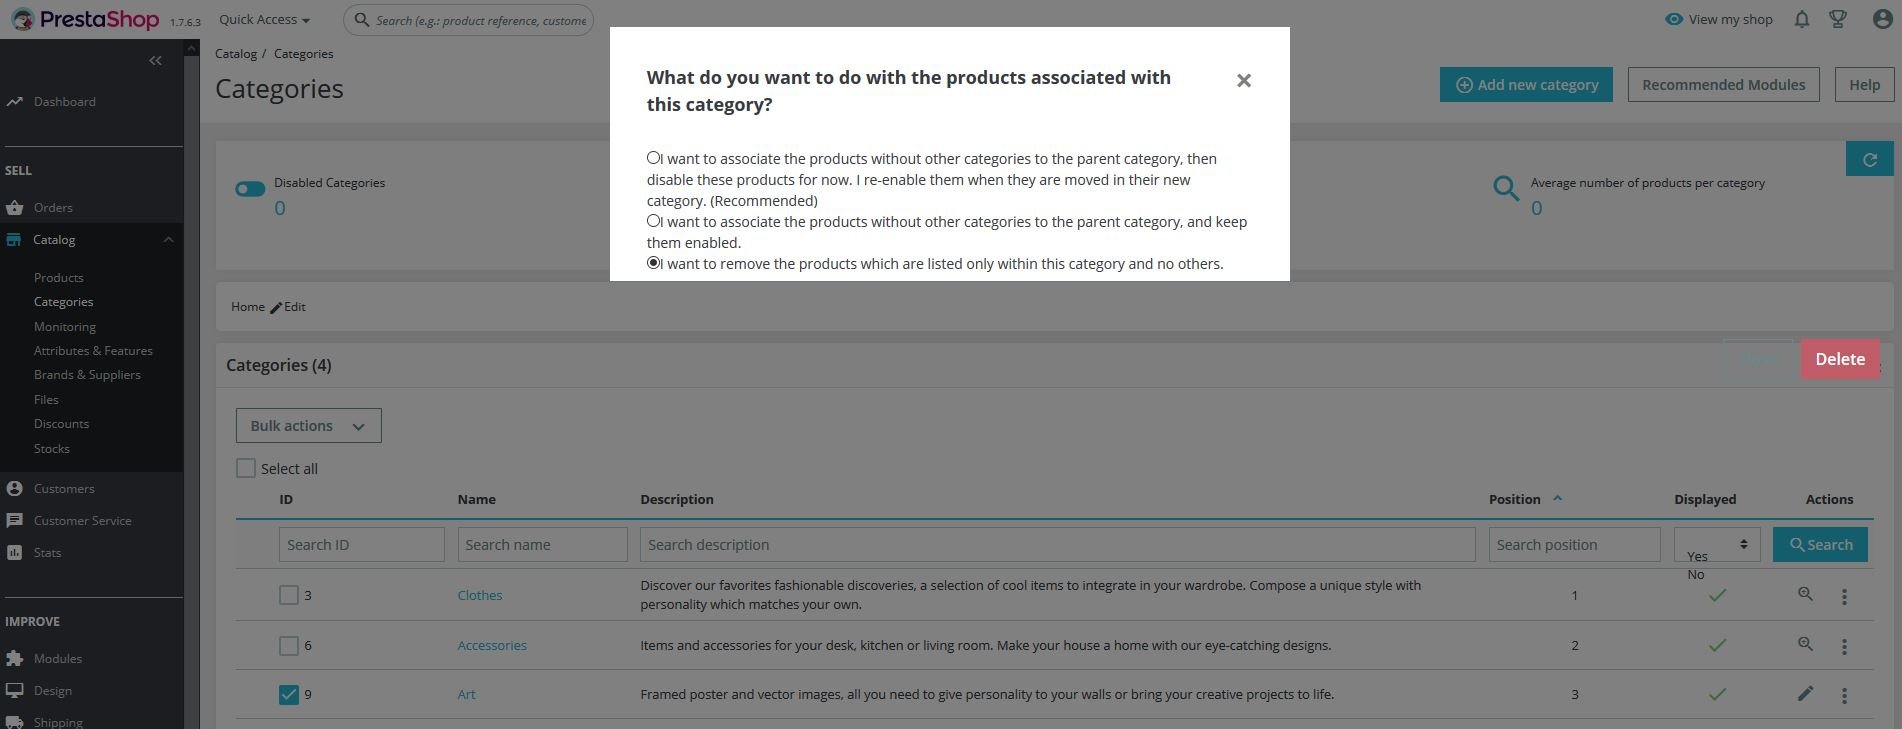This screenshot has height=729, width=1902.
Task: Tick the checkbox for Clothes category
Action: click(289, 595)
